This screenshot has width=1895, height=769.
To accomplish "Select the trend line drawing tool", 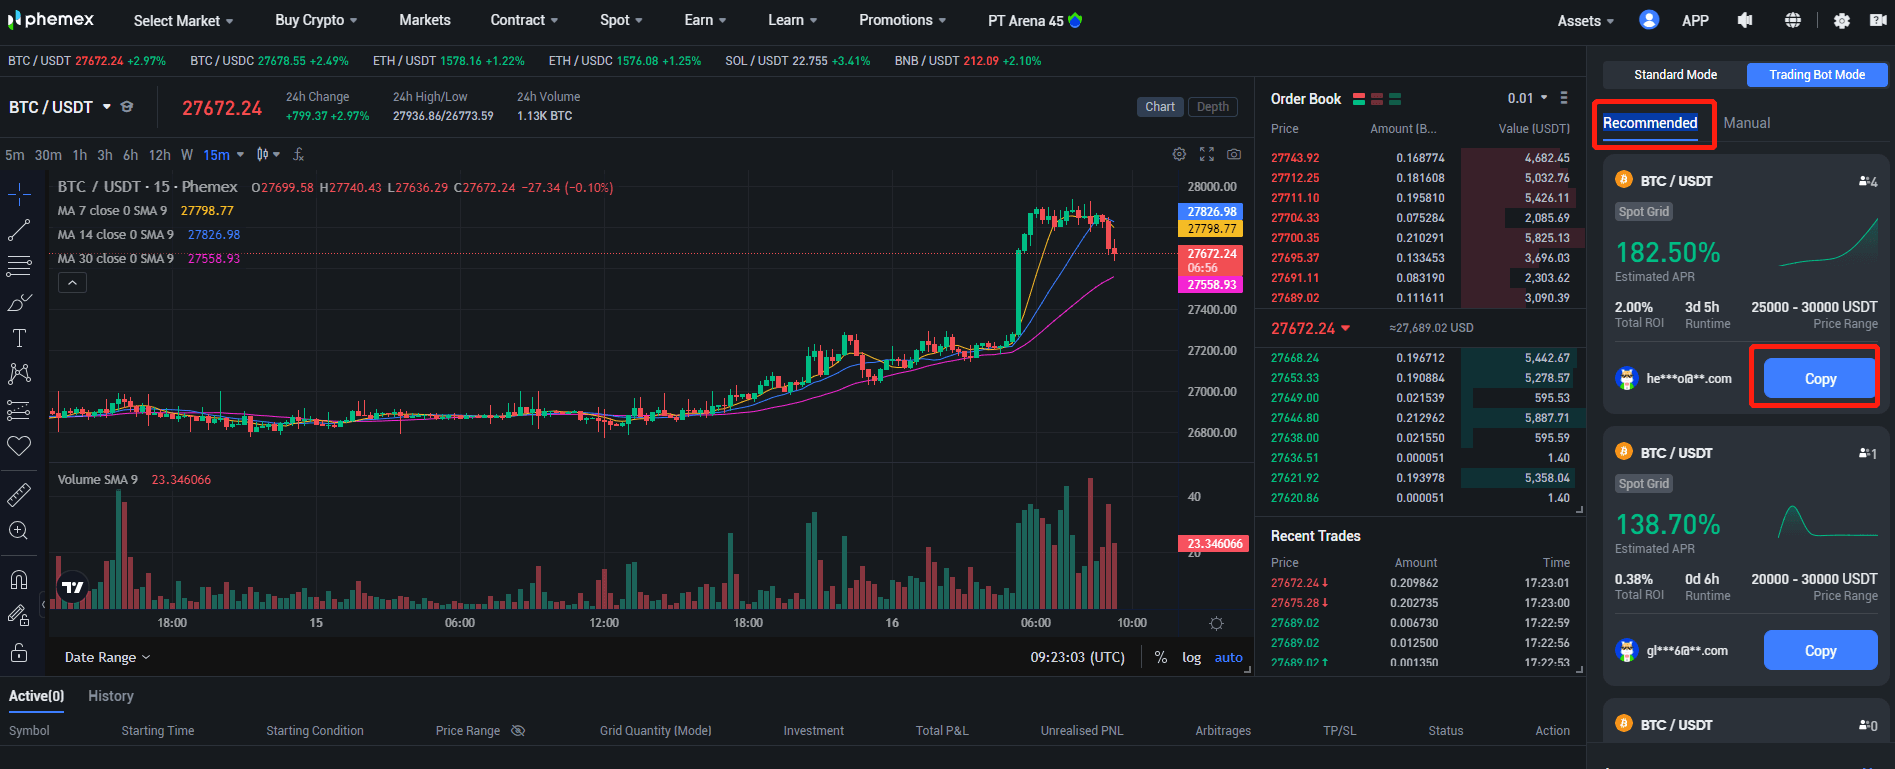I will 19,230.
